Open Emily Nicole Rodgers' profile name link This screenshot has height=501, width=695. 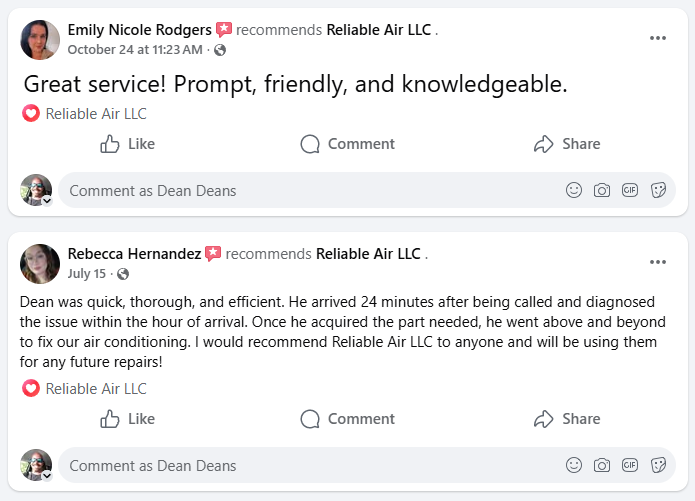pos(139,30)
